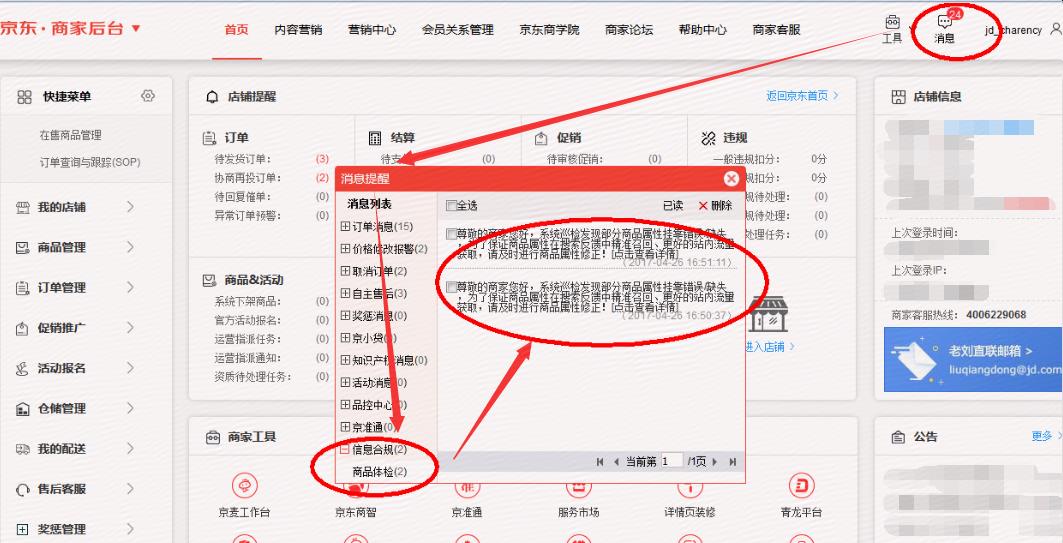This screenshot has height=543, width=1063.
Task: Expand 订单消息(15) in message list
Action: tap(346, 226)
